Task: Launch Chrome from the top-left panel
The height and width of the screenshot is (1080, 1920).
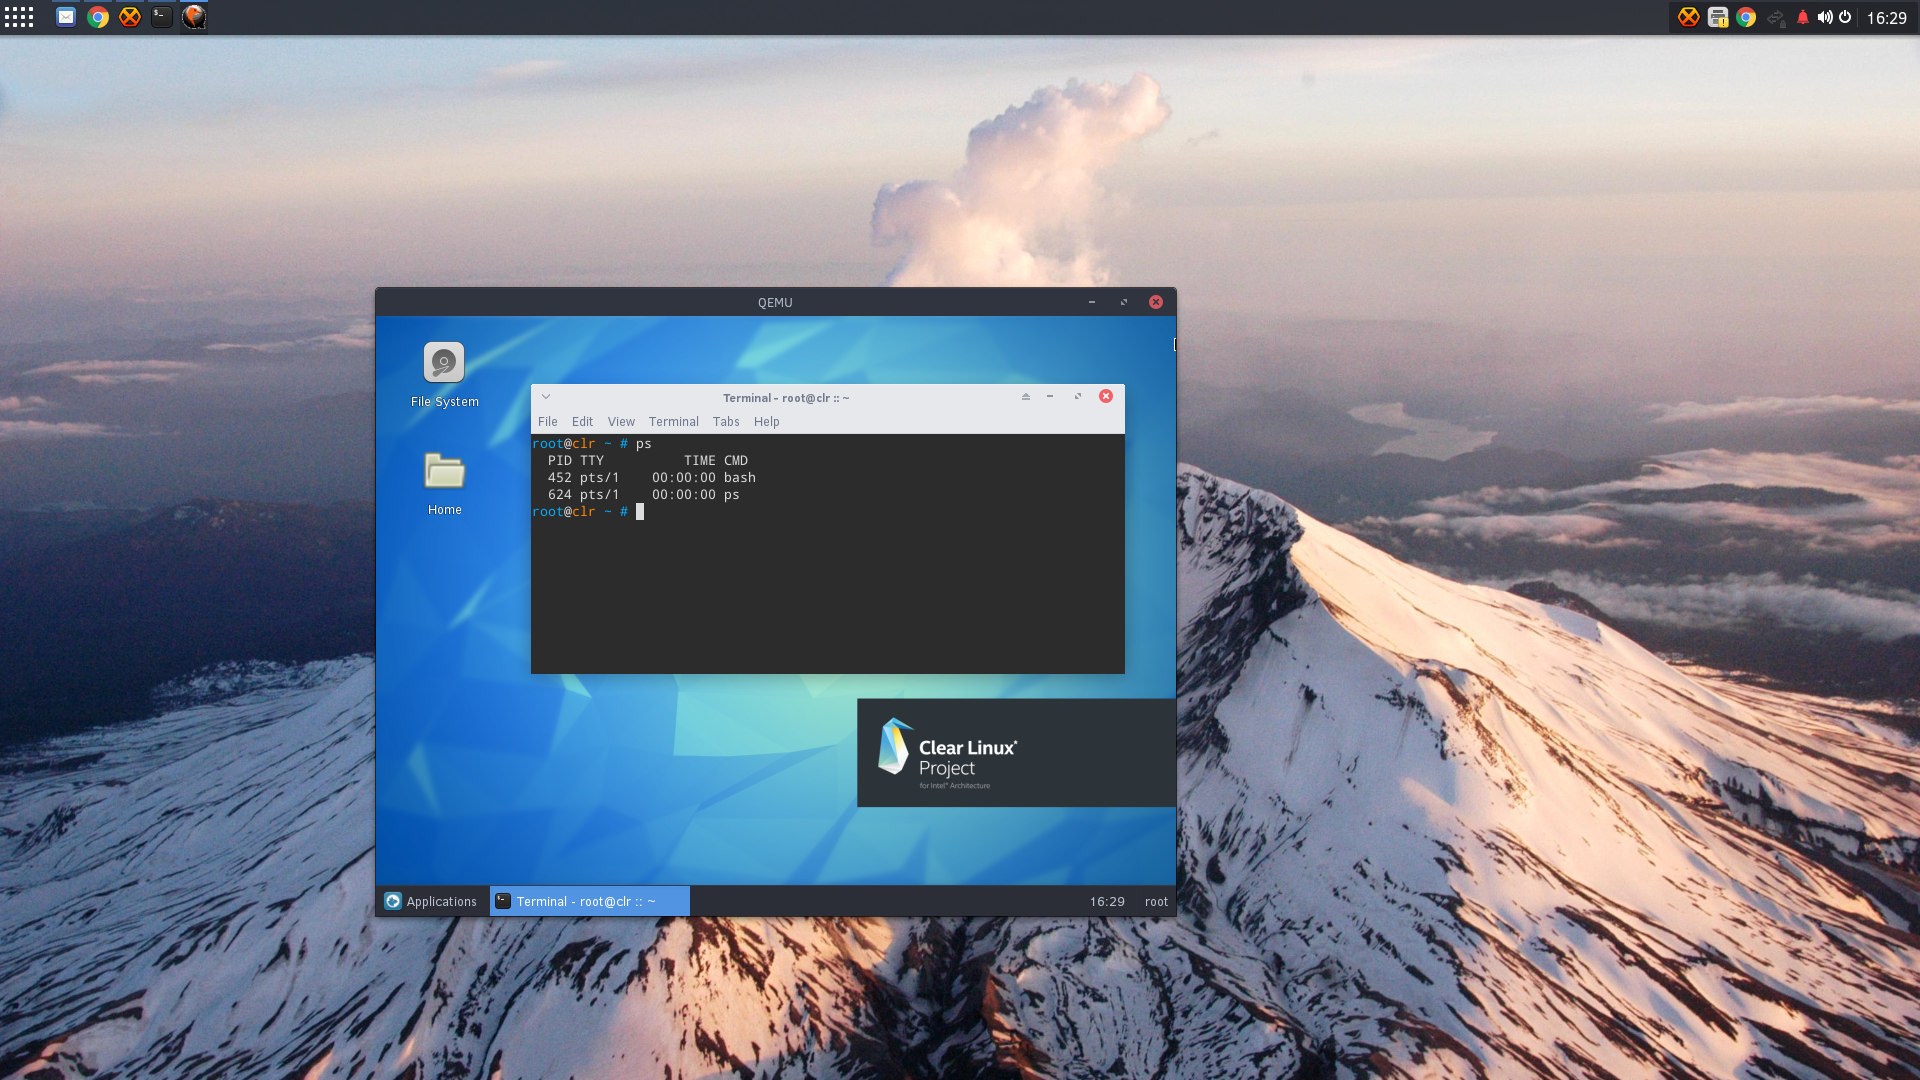Action: click(x=98, y=17)
